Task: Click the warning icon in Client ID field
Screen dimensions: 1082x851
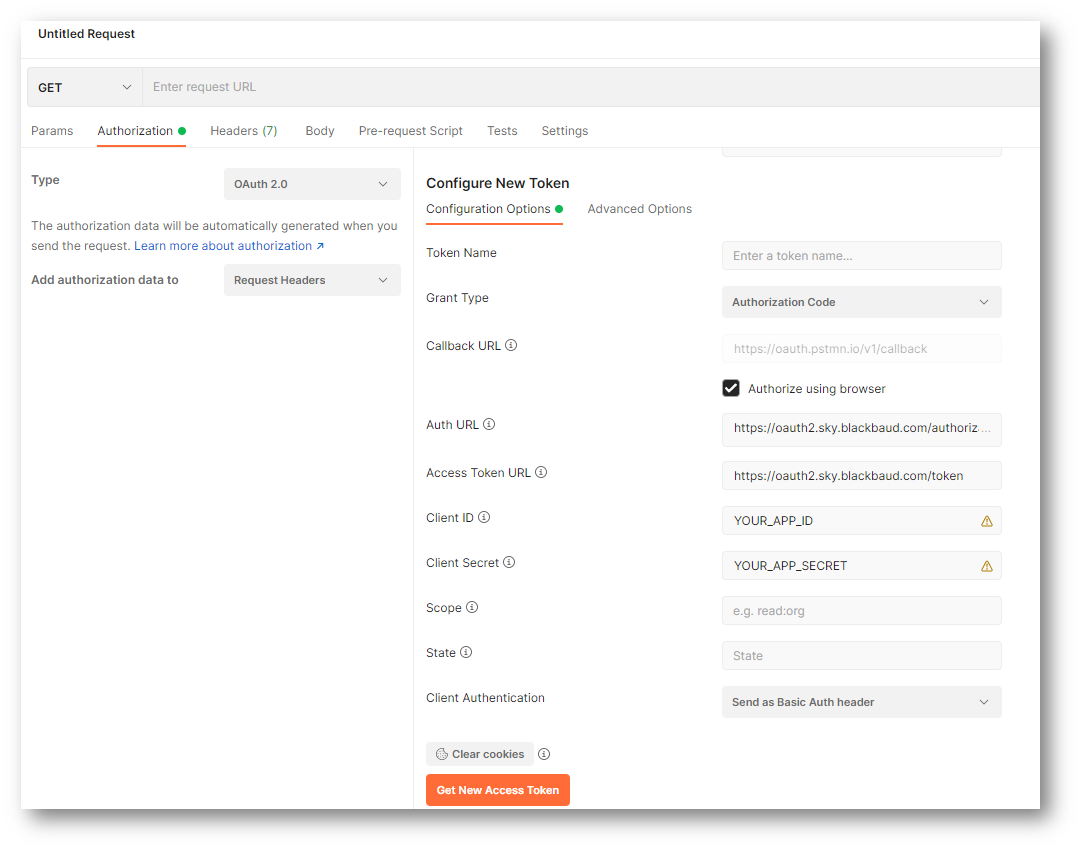Action: 987,521
